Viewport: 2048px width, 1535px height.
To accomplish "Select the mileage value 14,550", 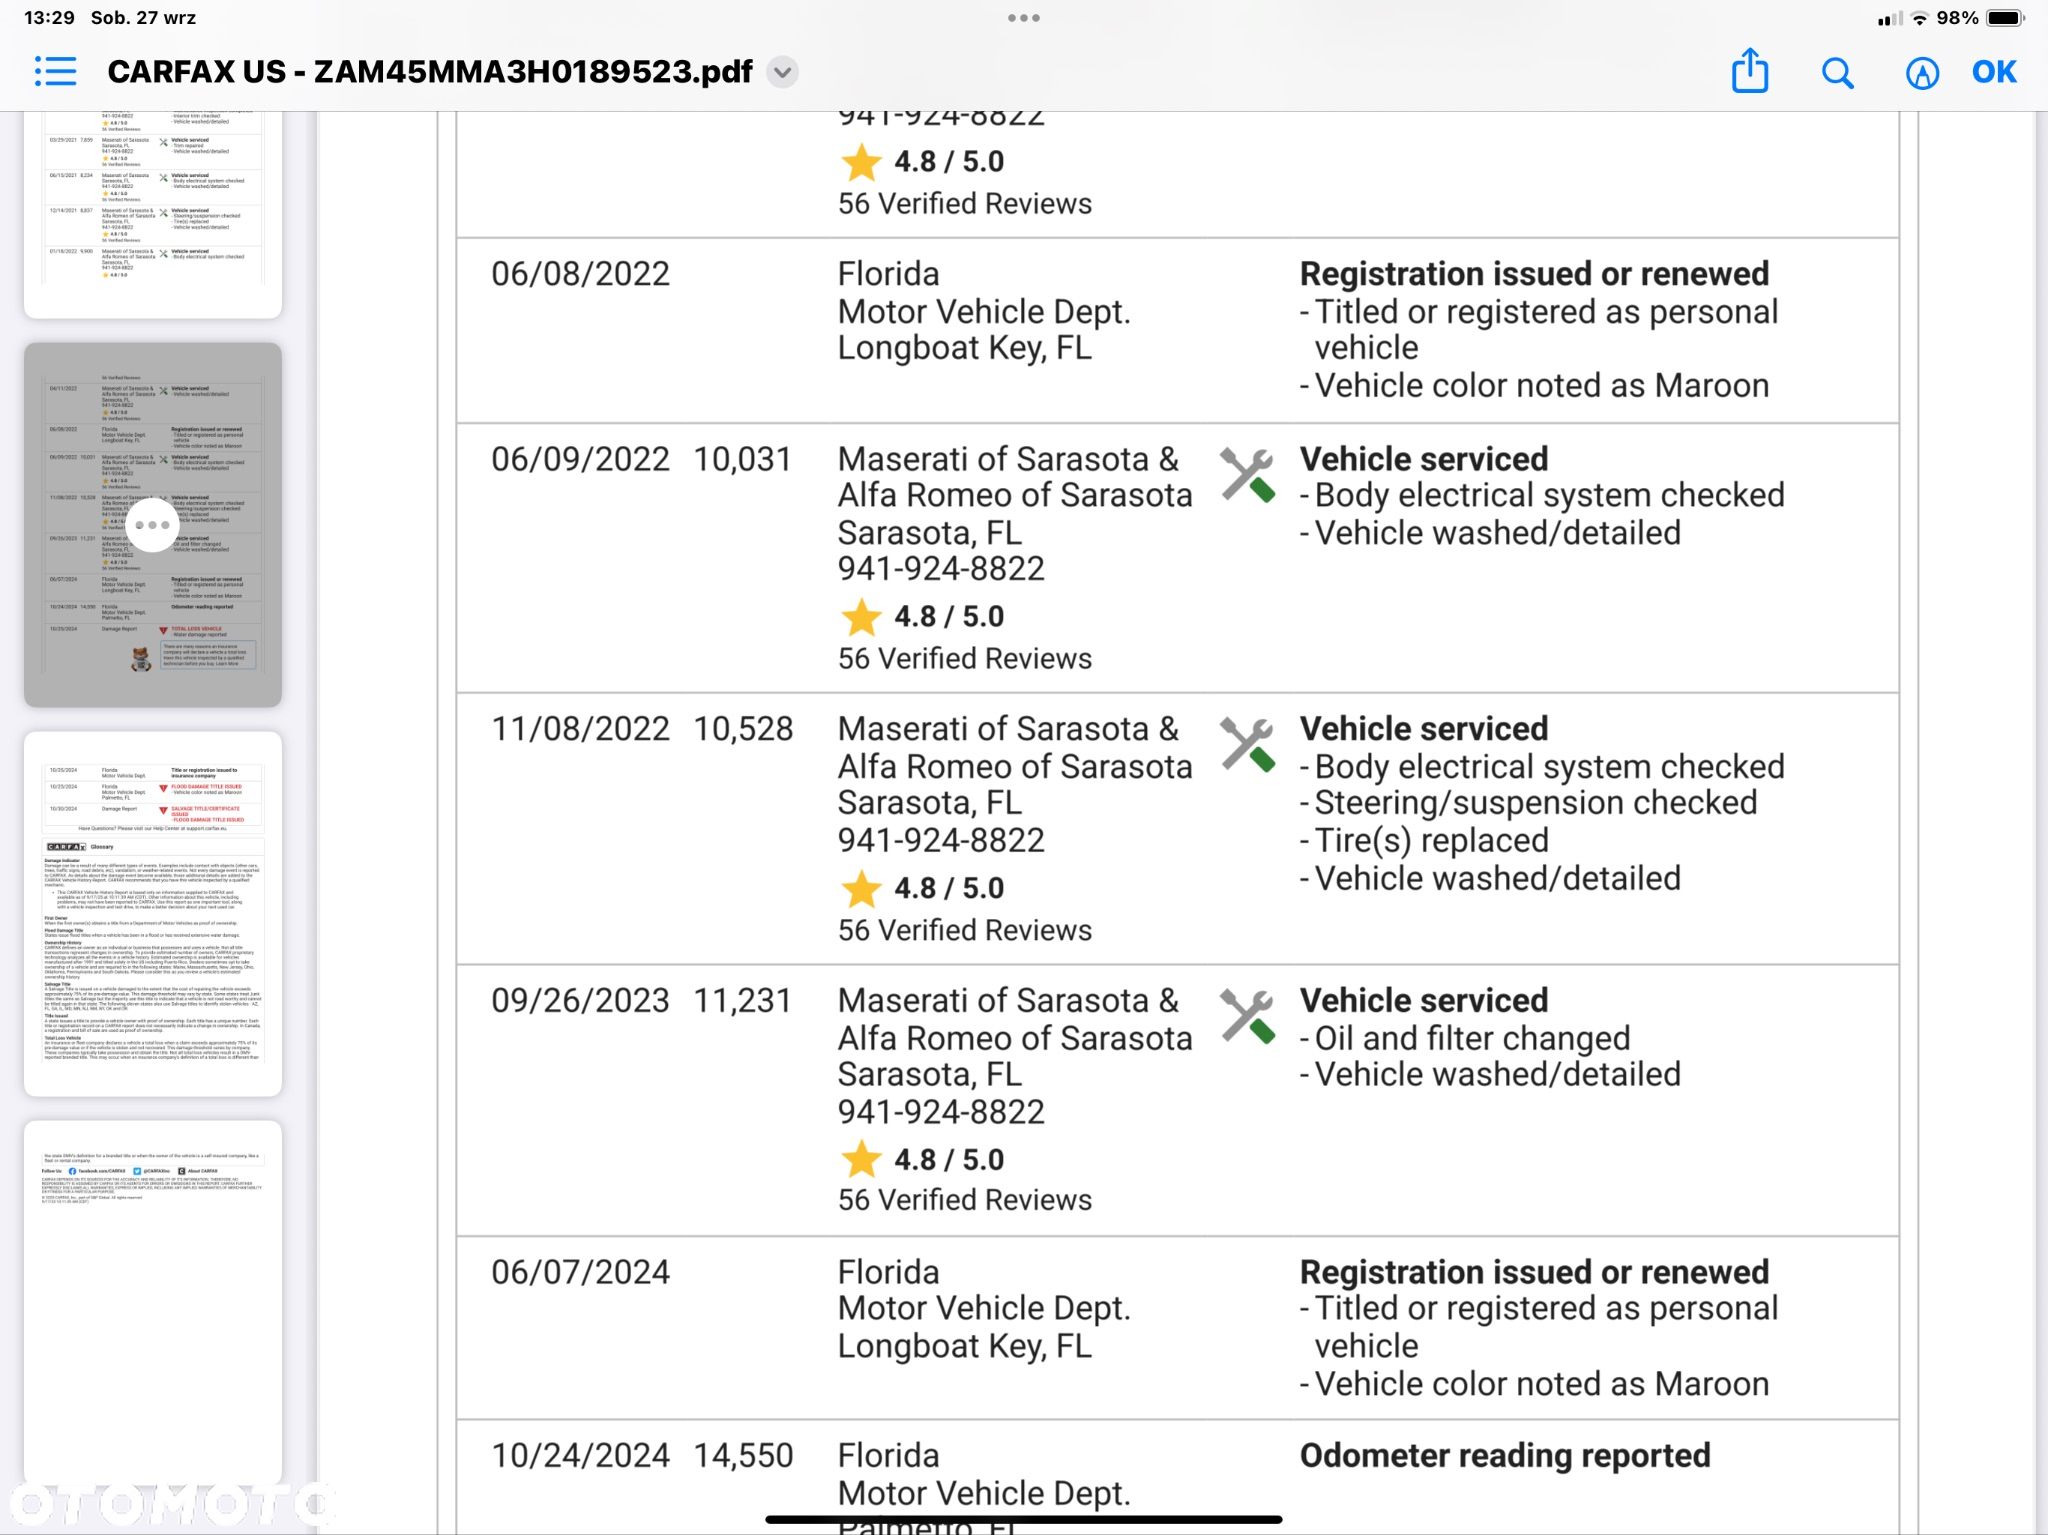I will click(743, 1456).
